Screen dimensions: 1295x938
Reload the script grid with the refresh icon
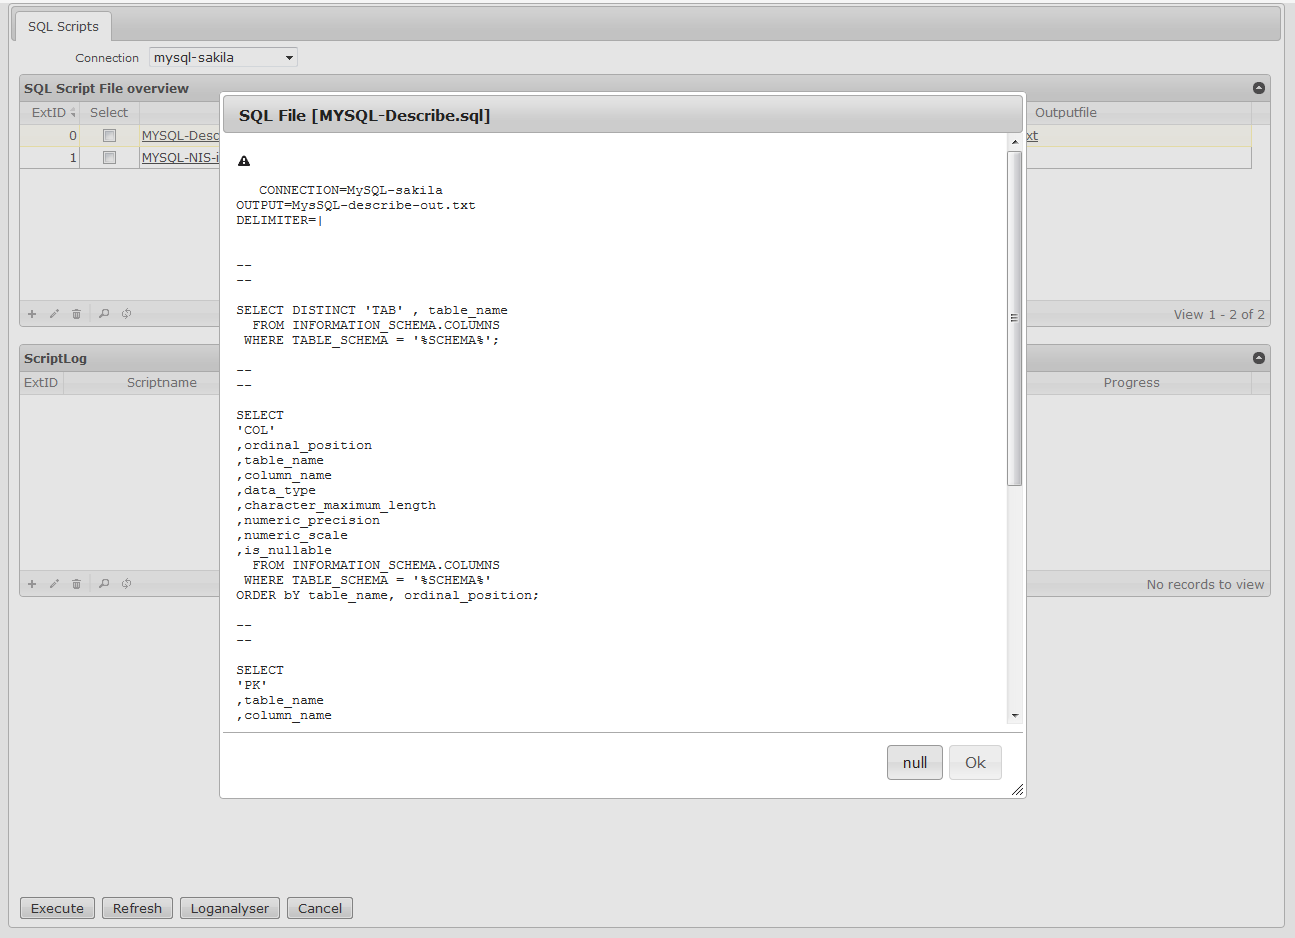pos(126,313)
